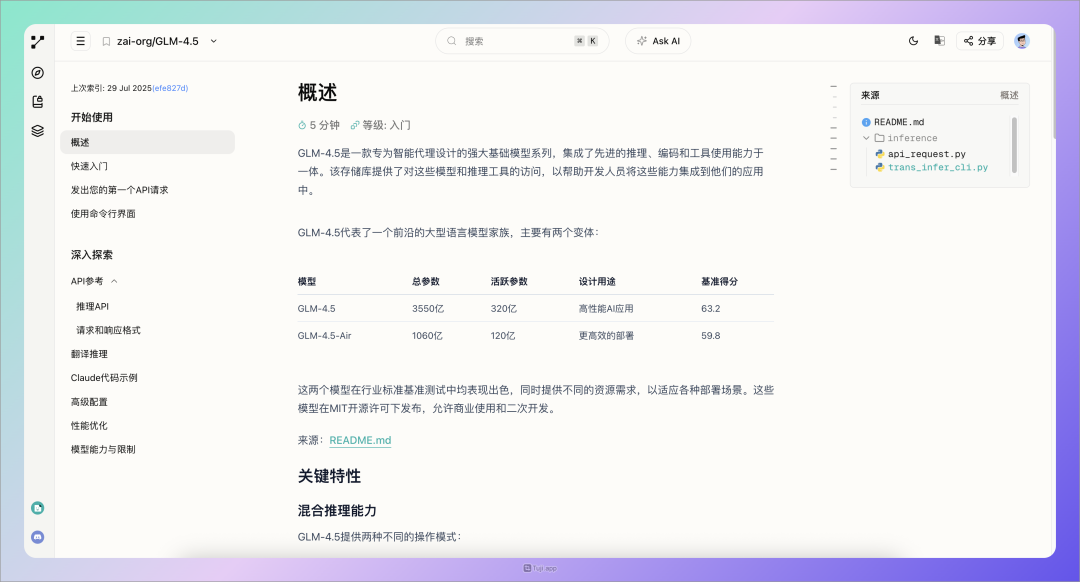Navigate to 模型能力与限制
The image size is (1080, 582).
click(103, 449)
